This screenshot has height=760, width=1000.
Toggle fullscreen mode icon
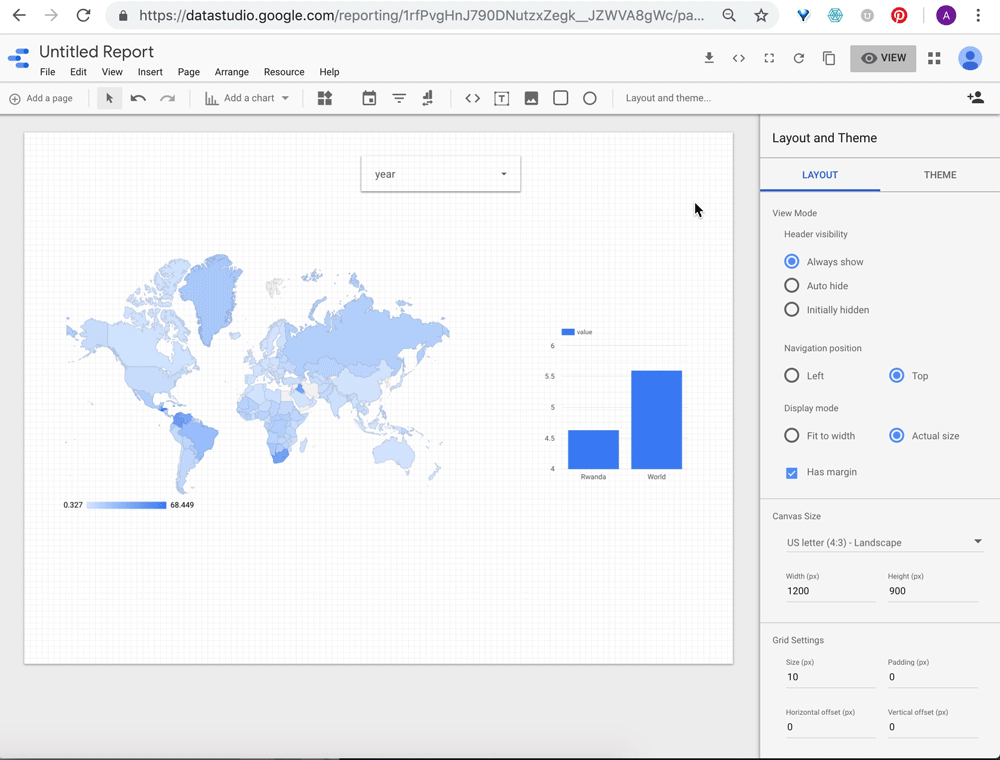coord(769,58)
